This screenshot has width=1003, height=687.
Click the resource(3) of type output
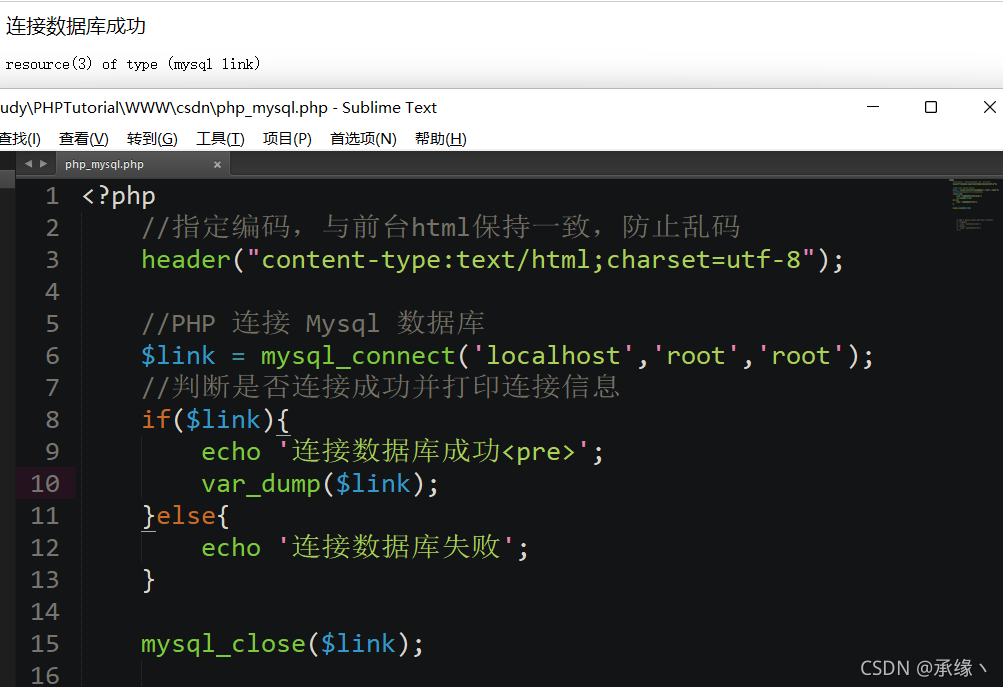(x=133, y=64)
